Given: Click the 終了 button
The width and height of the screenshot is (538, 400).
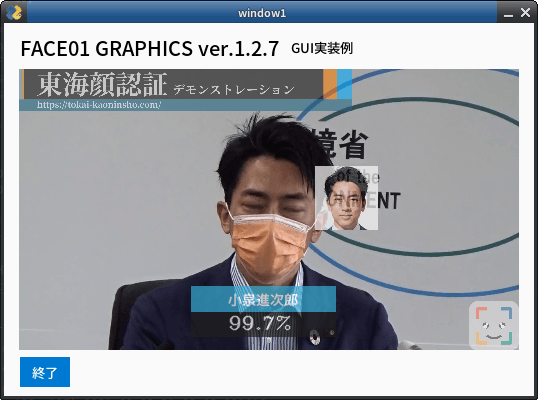Looking at the screenshot, I should [45, 372].
